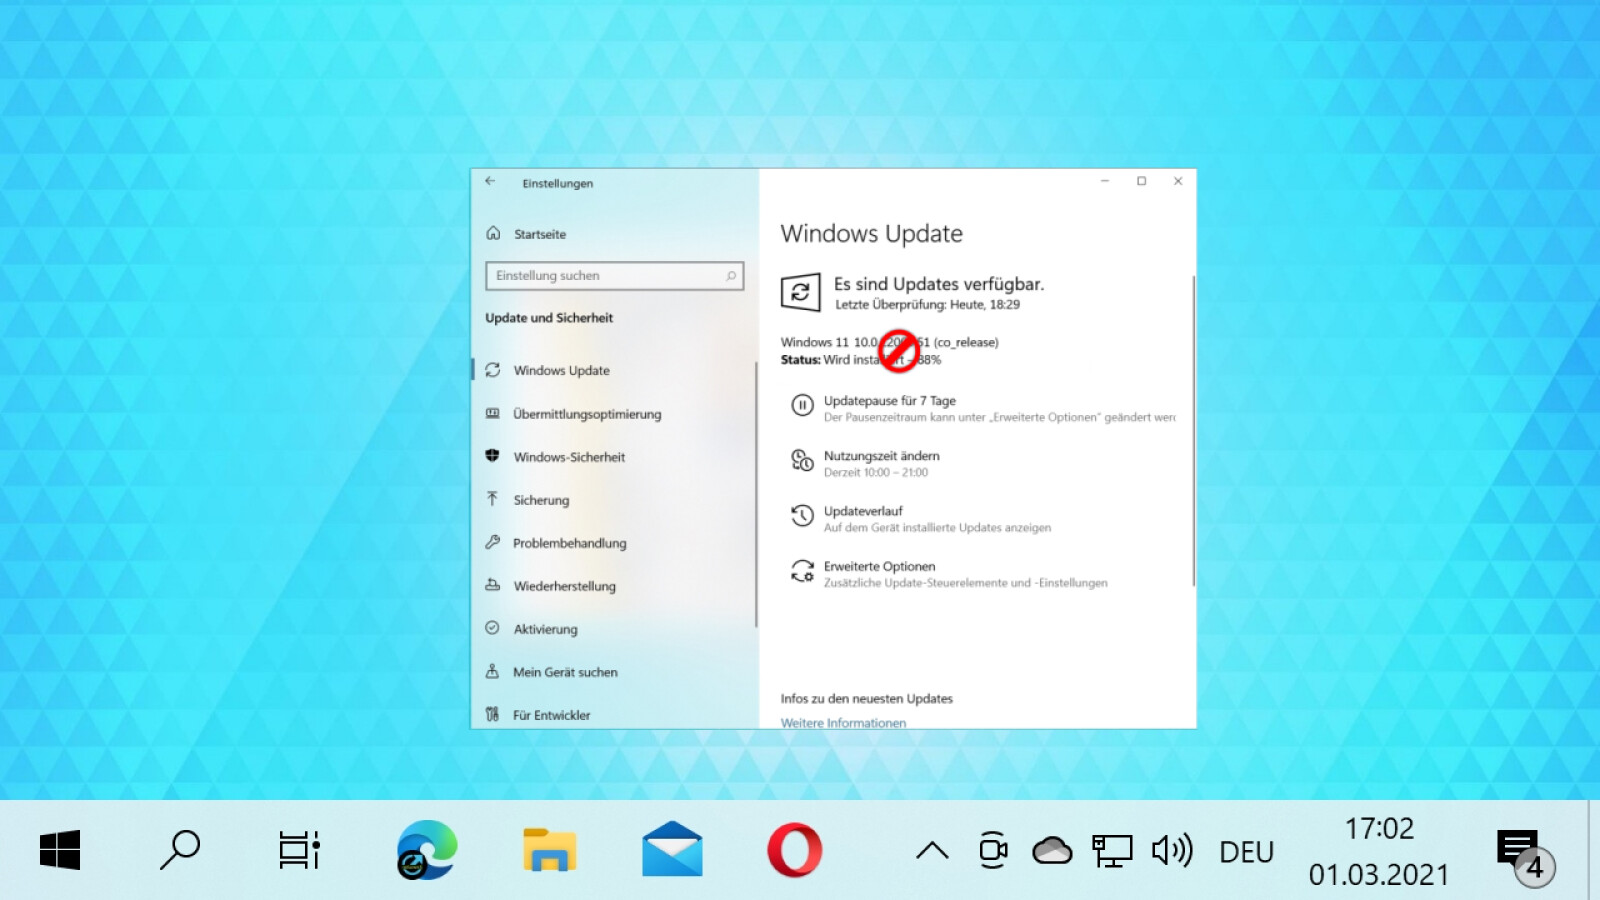Click the update status sync icon
This screenshot has height=900, width=1600.
(x=800, y=292)
